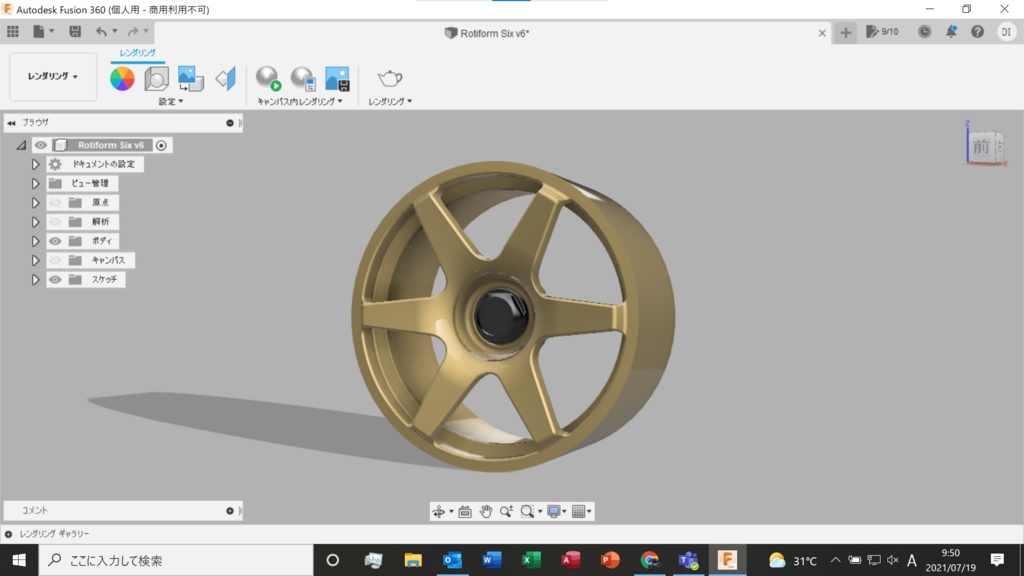Select the Orbit navigation tool
This screenshot has height=576, width=1024.
pos(438,511)
